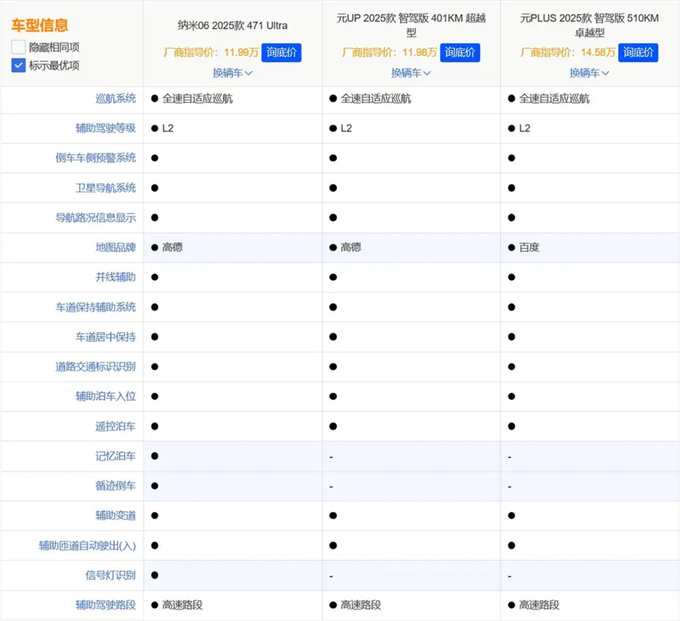
Task: Click the 辅助匝道自动驶出(入) label
Action: coord(88,546)
